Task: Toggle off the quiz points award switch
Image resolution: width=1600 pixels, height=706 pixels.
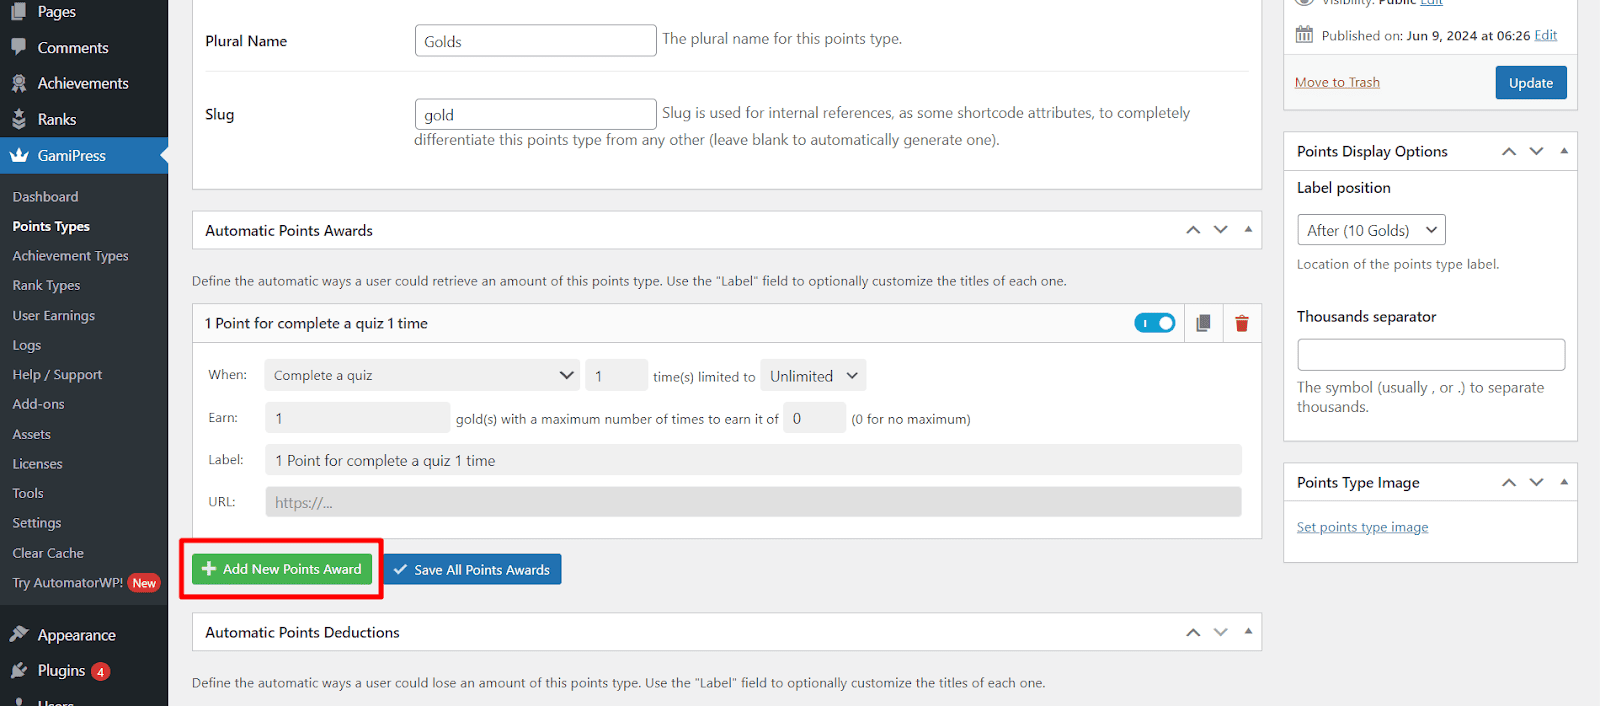Action: point(1155,323)
